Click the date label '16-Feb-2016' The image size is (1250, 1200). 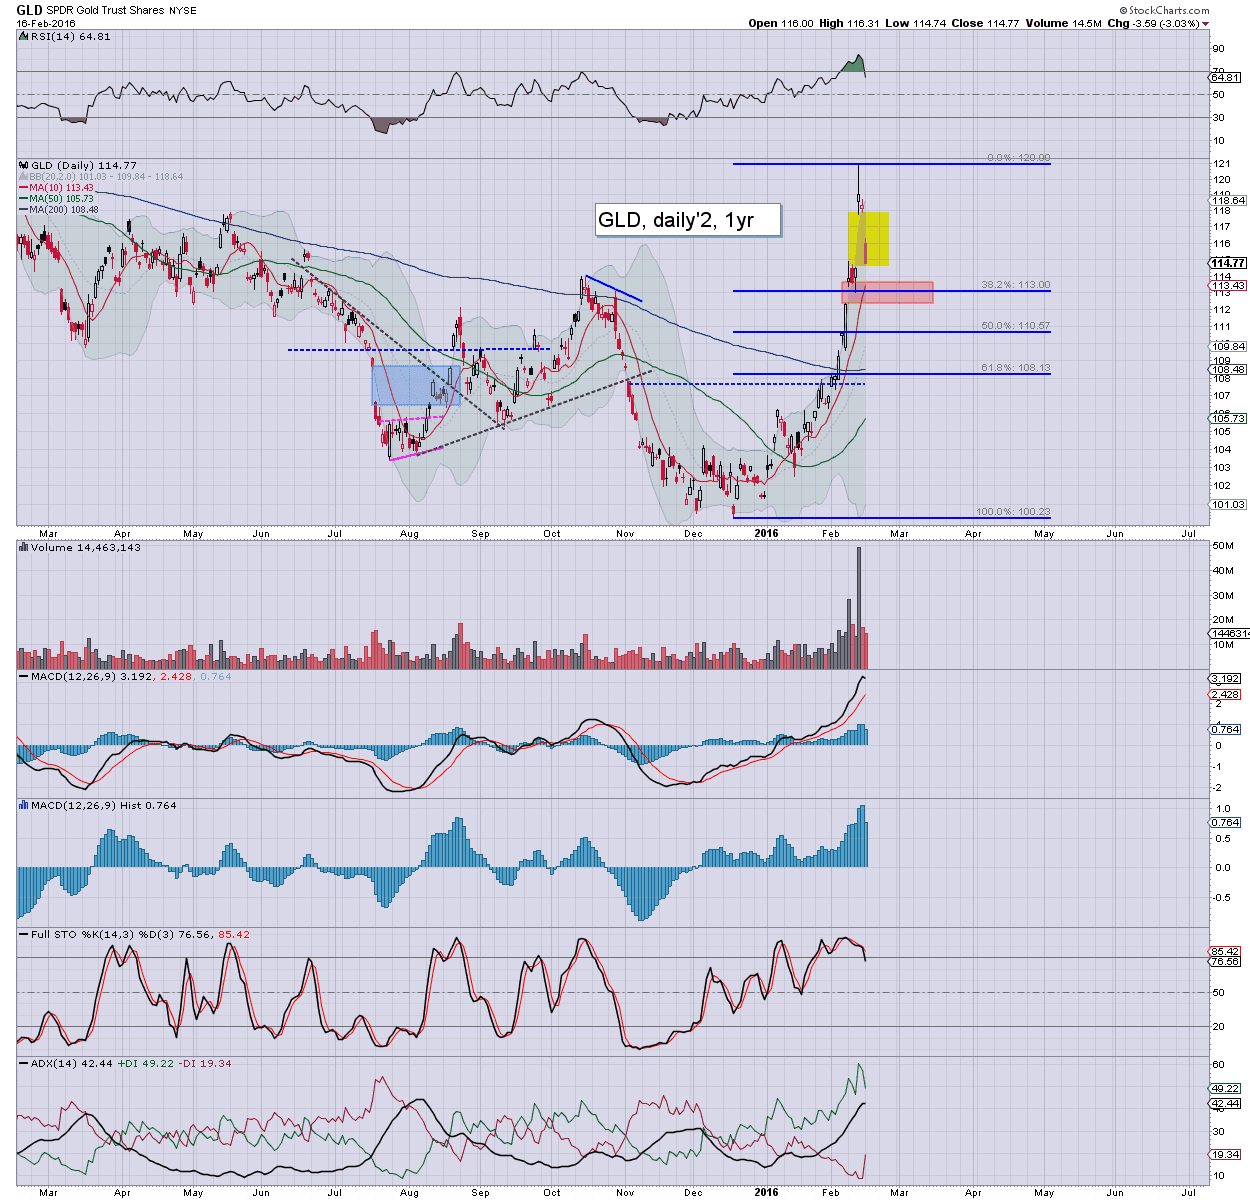point(47,23)
